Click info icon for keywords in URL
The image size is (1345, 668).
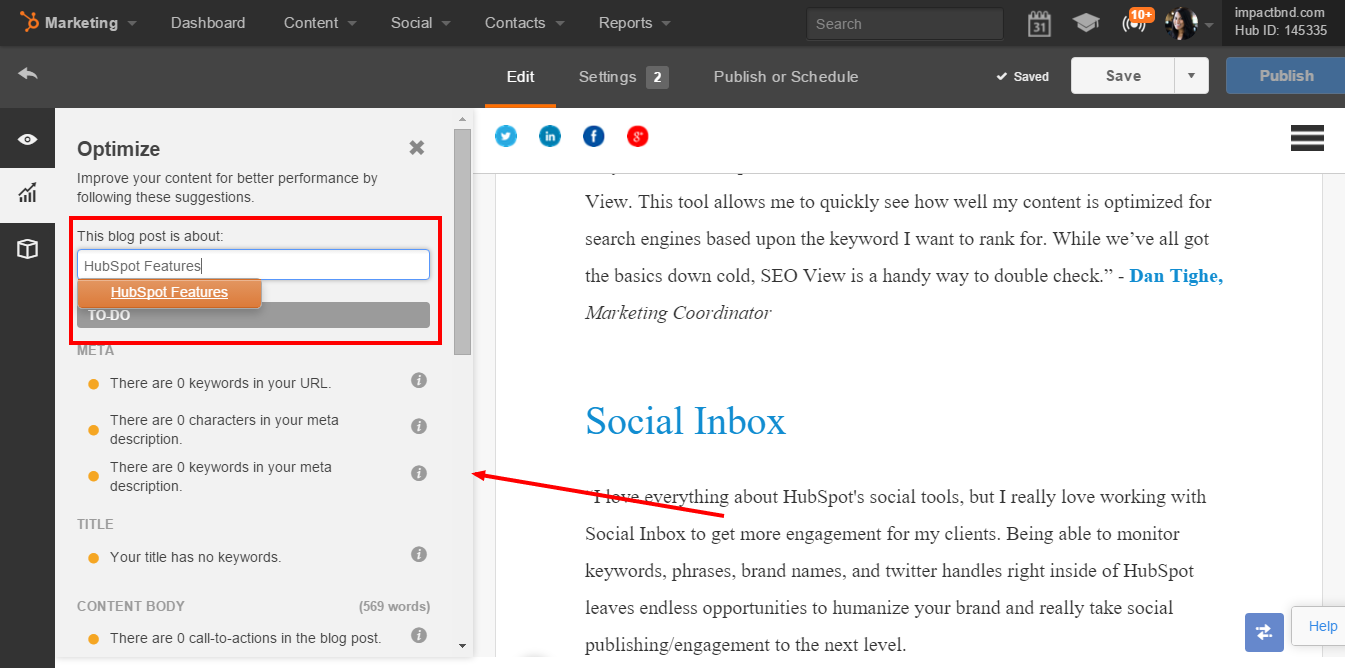(x=419, y=380)
